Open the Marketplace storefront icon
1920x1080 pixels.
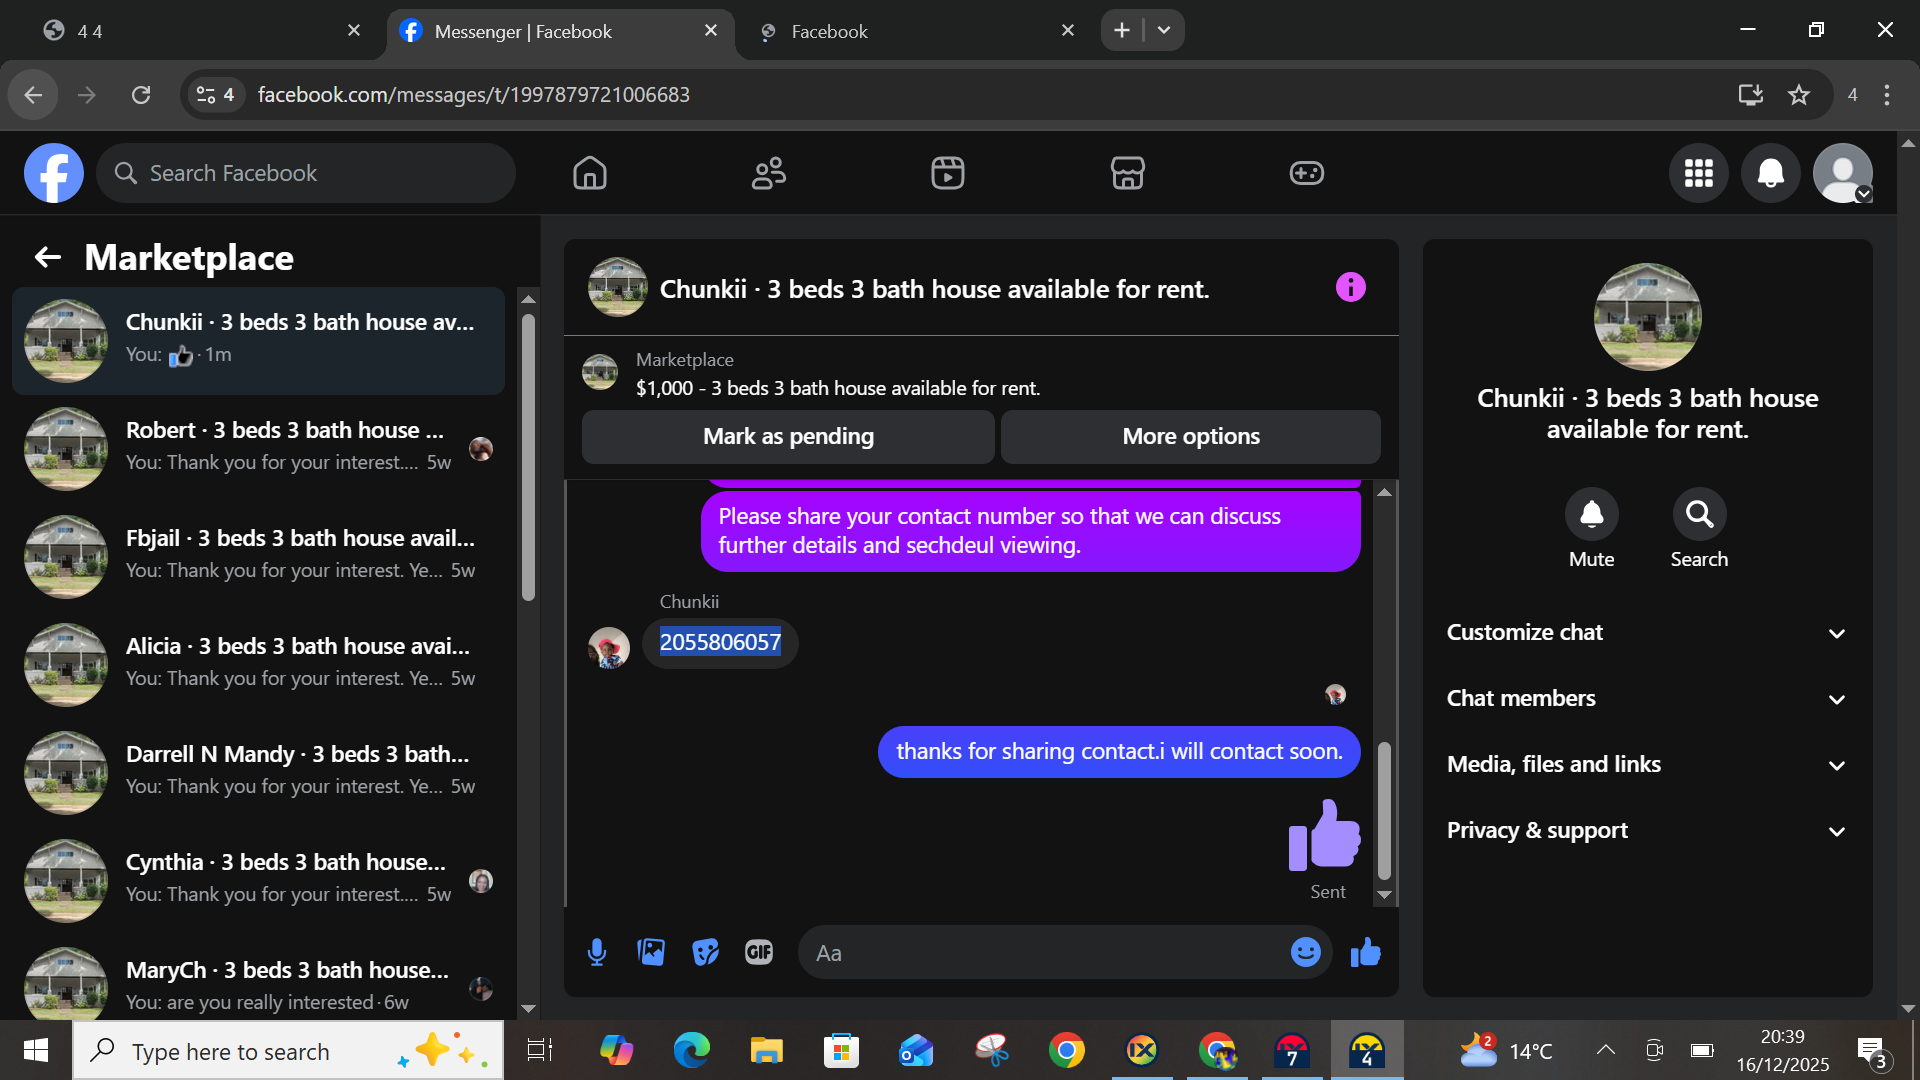click(1128, 173)
